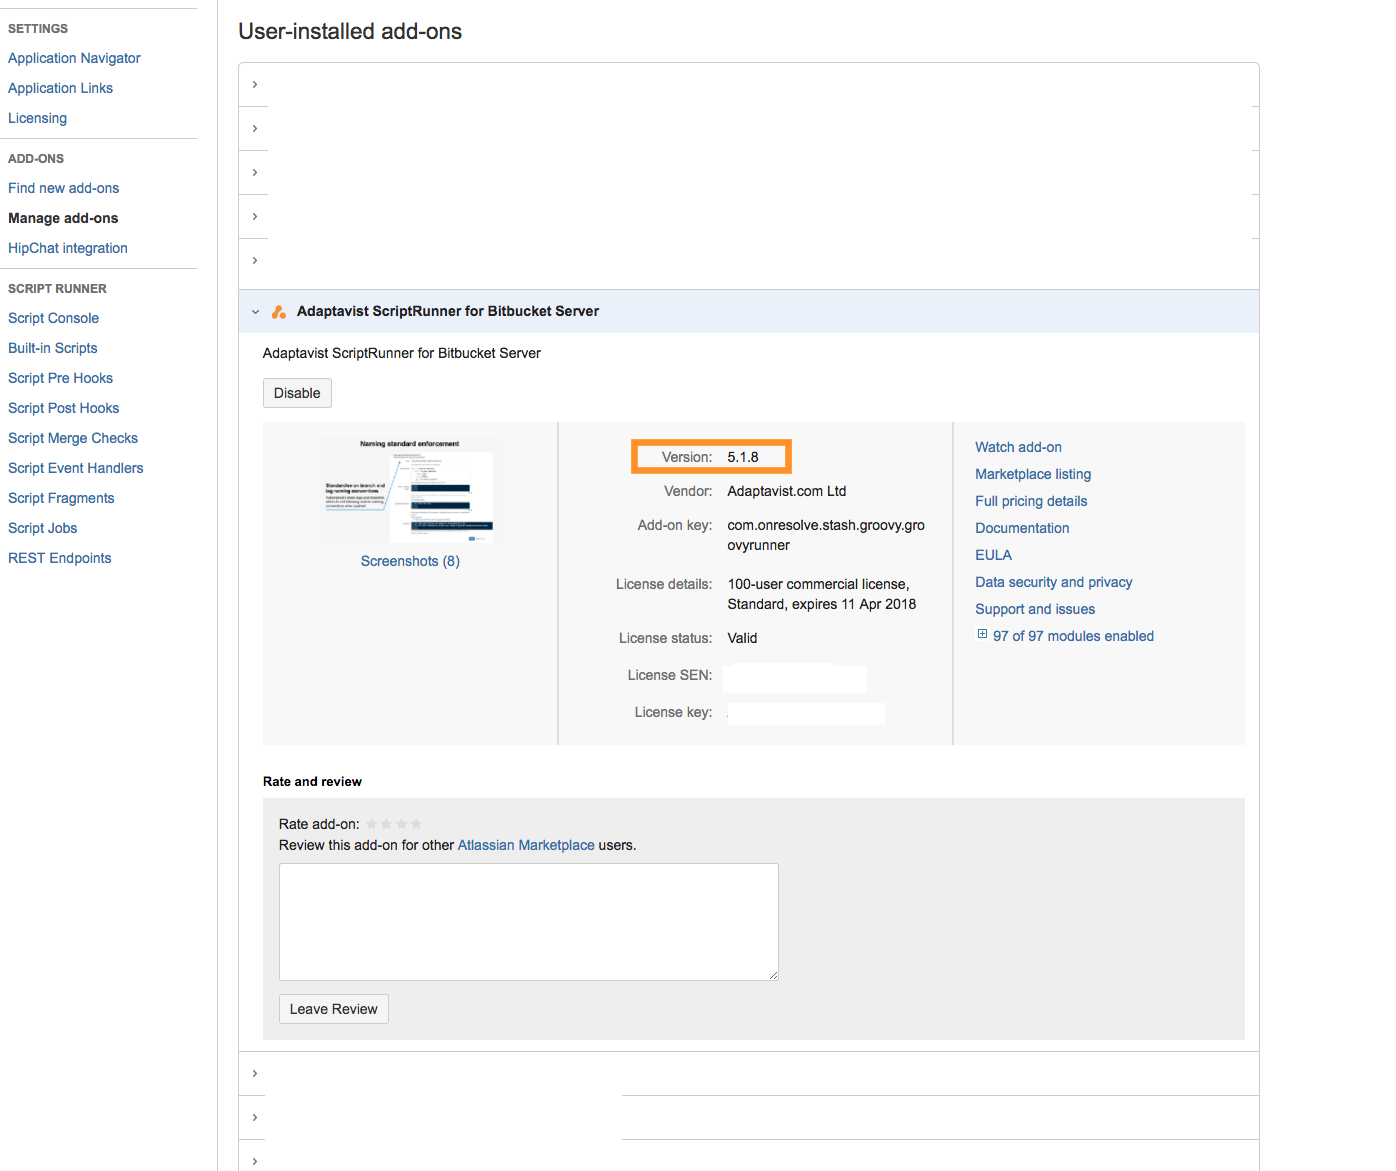Disable the ScriptRunner add-on
This screenshot has width=1396, height=1171.
tap(296, 392)
